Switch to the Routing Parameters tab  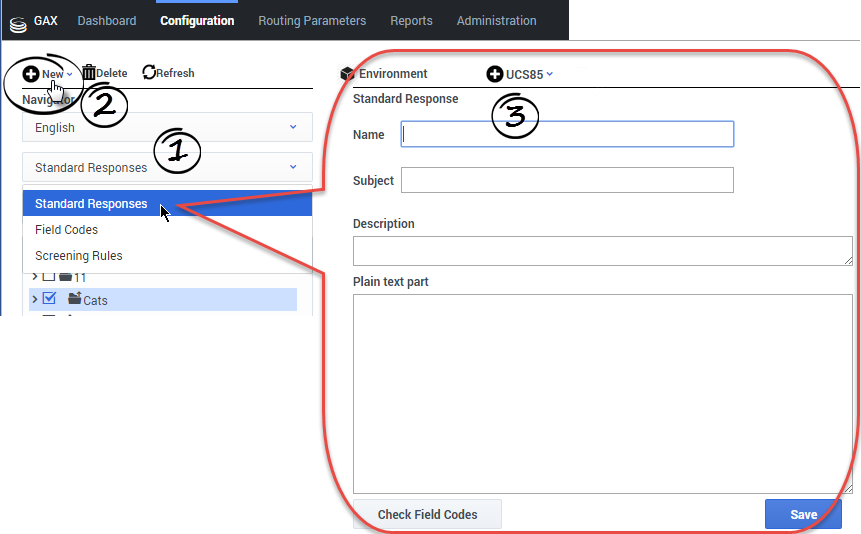click(312, 20)
